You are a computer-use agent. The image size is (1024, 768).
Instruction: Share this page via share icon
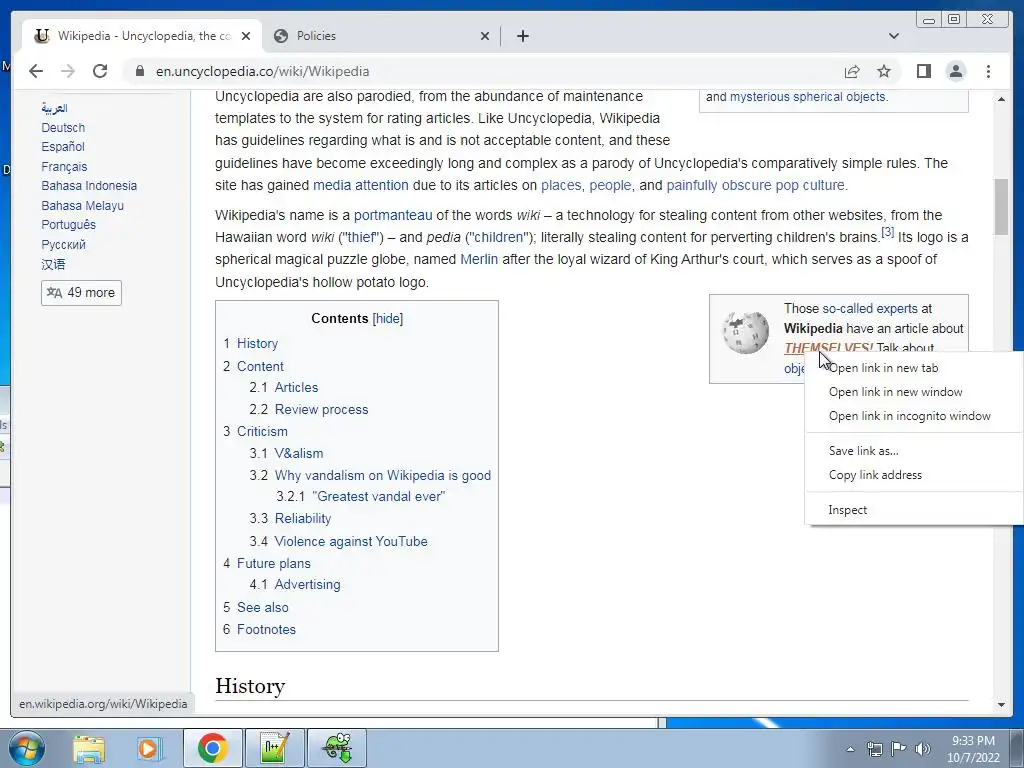[x=852, y=71]
